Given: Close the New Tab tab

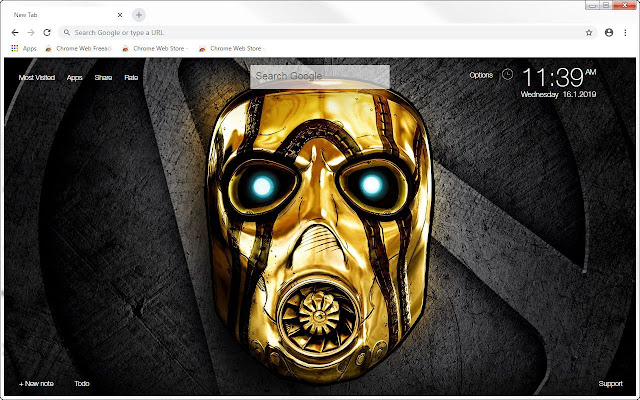Looking at the screenshot, I should click(120, 15).
